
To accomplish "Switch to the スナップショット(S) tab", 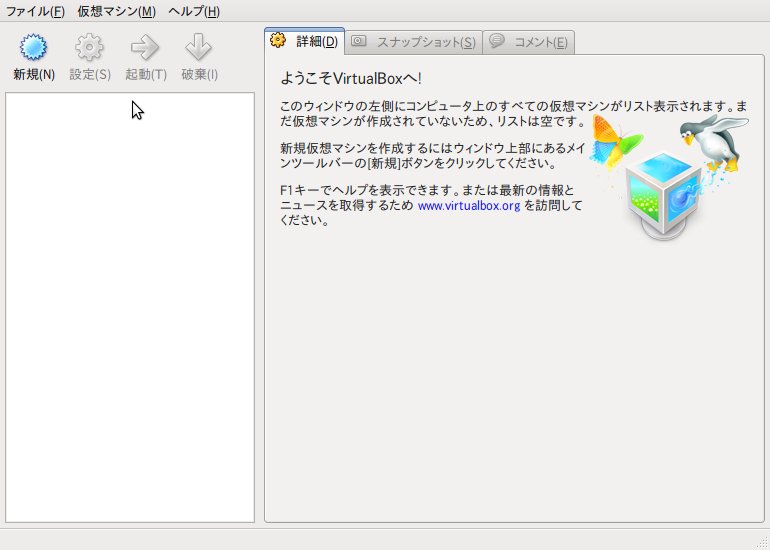I will tap(414, 42).
